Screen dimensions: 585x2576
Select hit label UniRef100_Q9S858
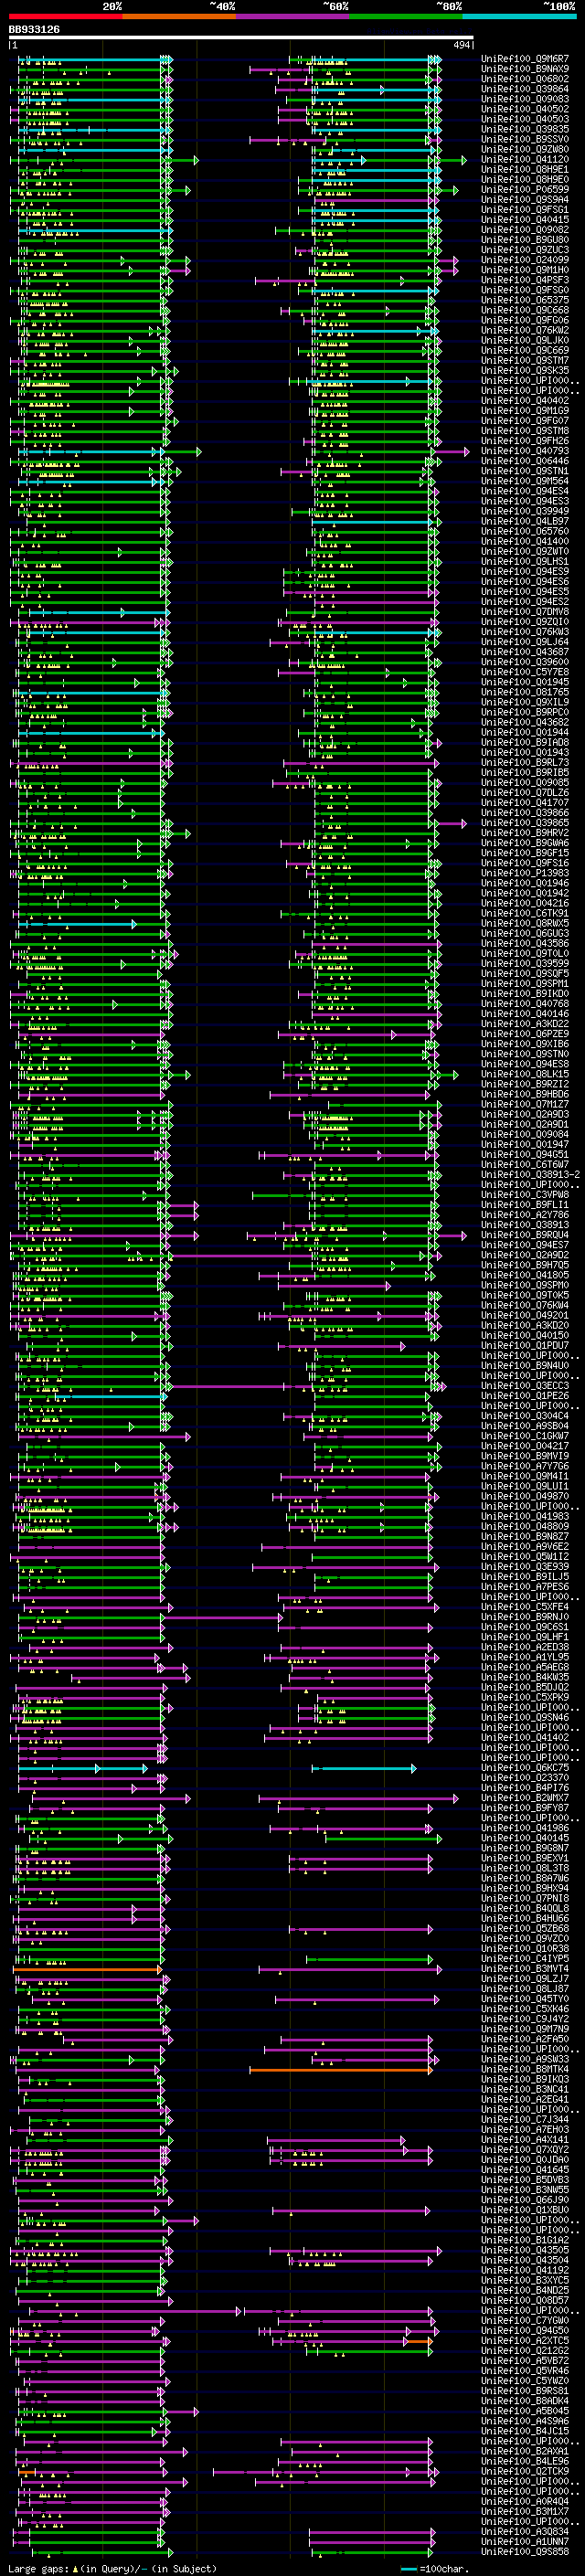click(x=525, y=2551)
